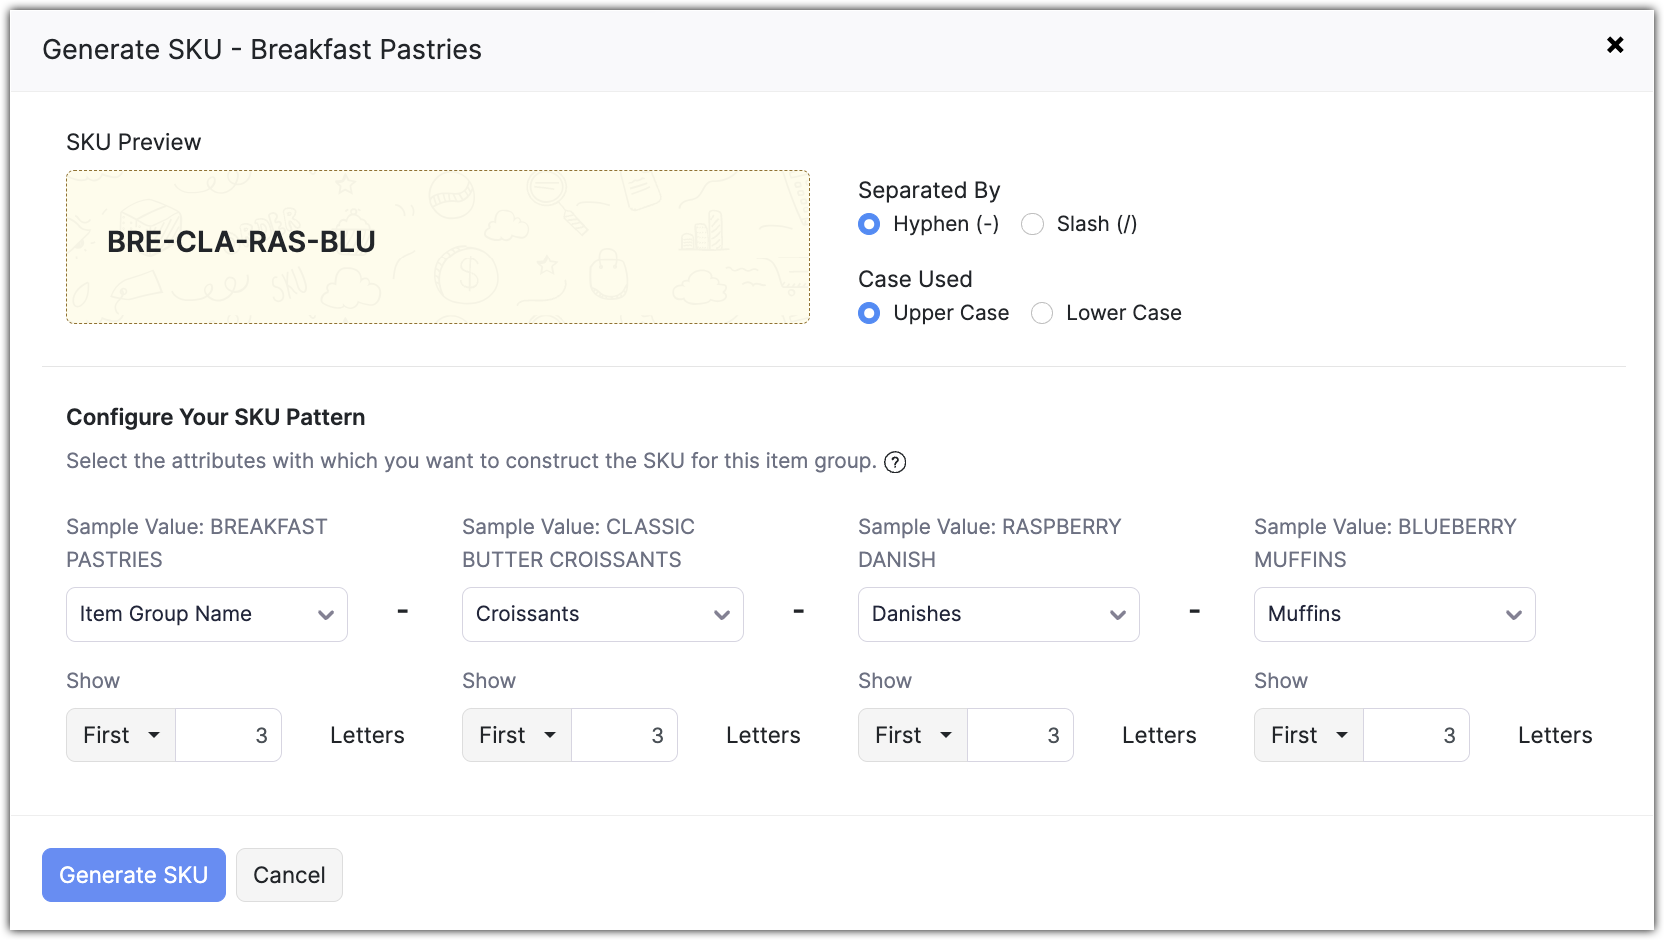Open the Item Group Name attribute dropdown

tap(207, 614)
